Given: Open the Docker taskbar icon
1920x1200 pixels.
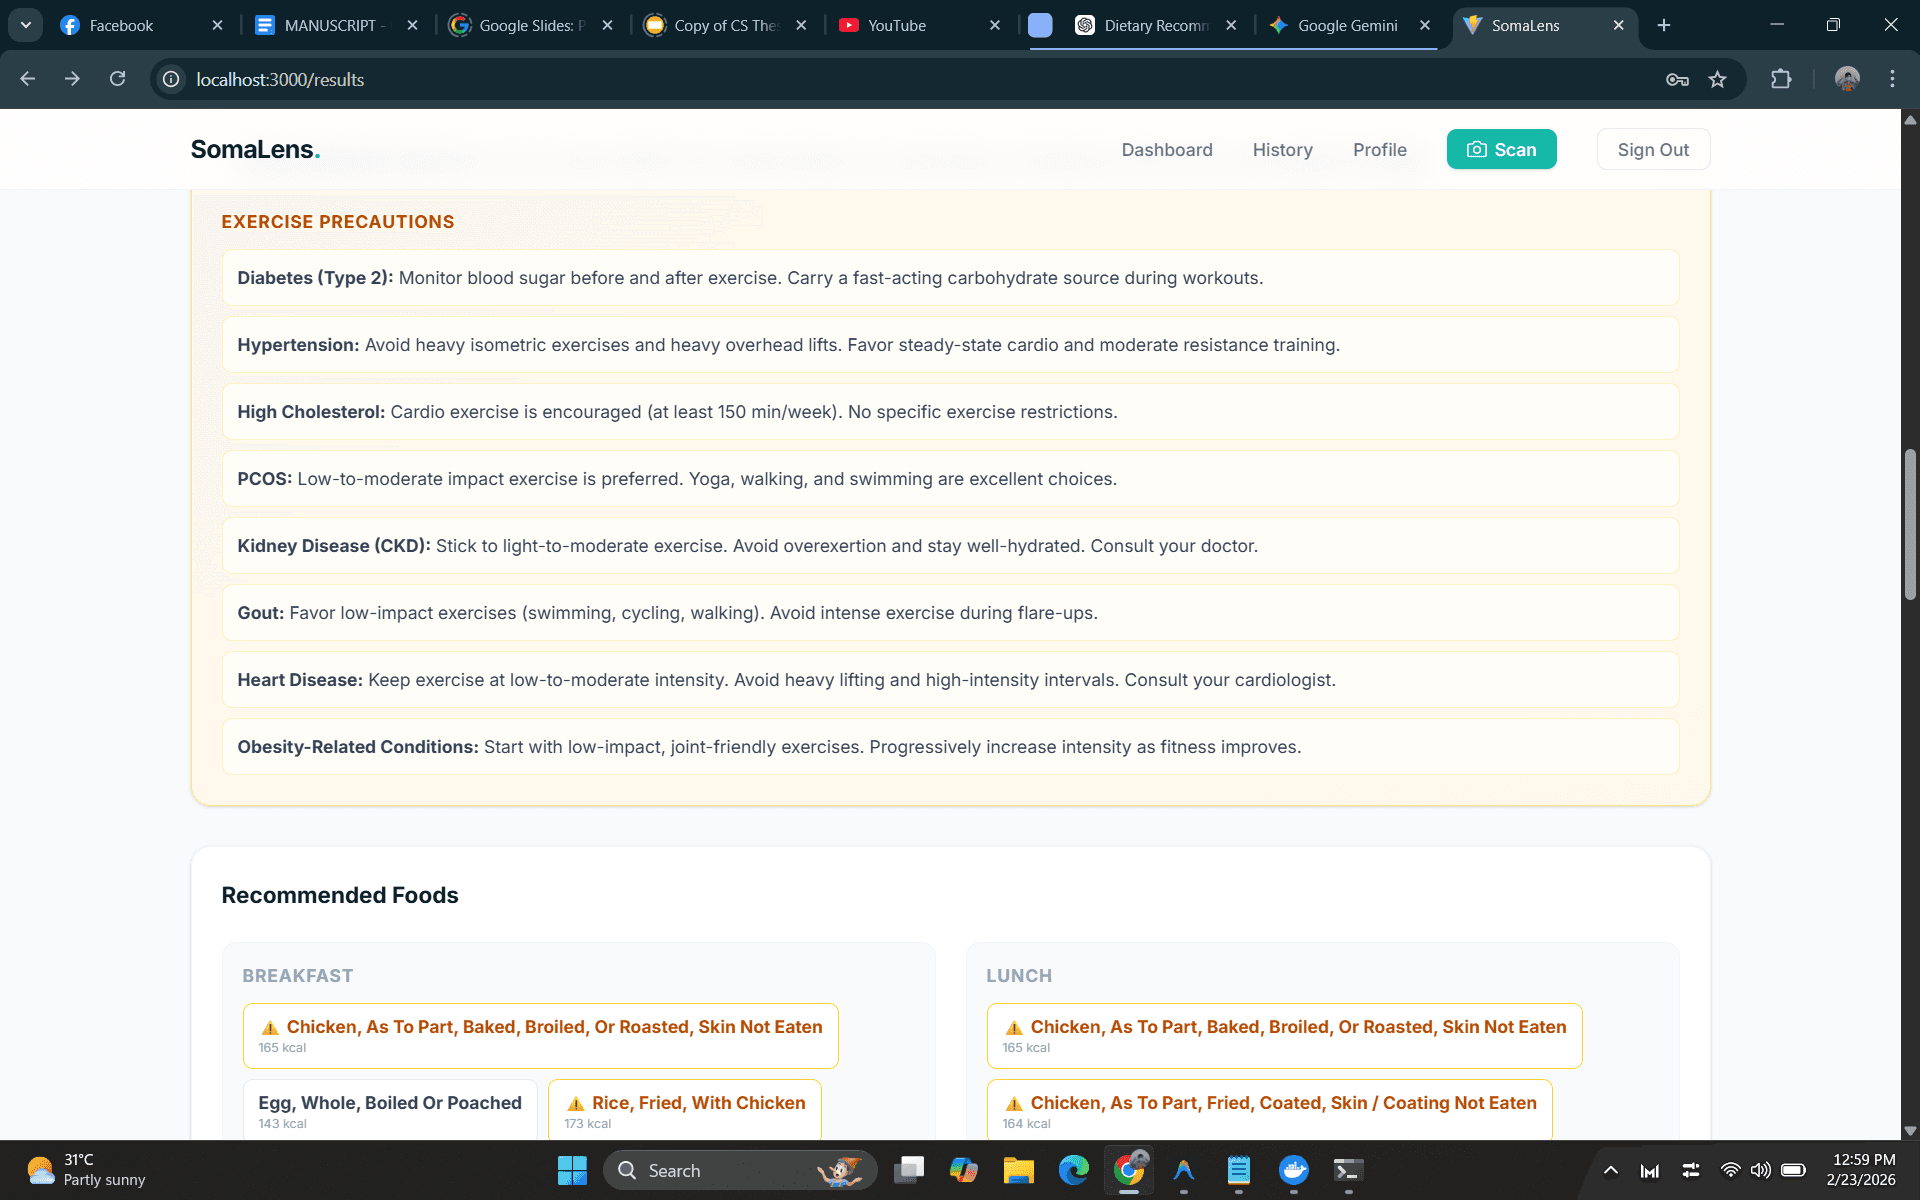Looking at the screenshot, I should 1293,1170.
